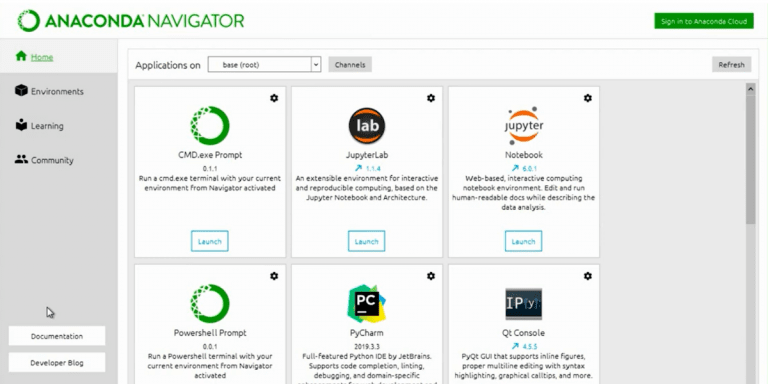Click the PyCharm title text

pyautogui.click(x=367, y=333)
